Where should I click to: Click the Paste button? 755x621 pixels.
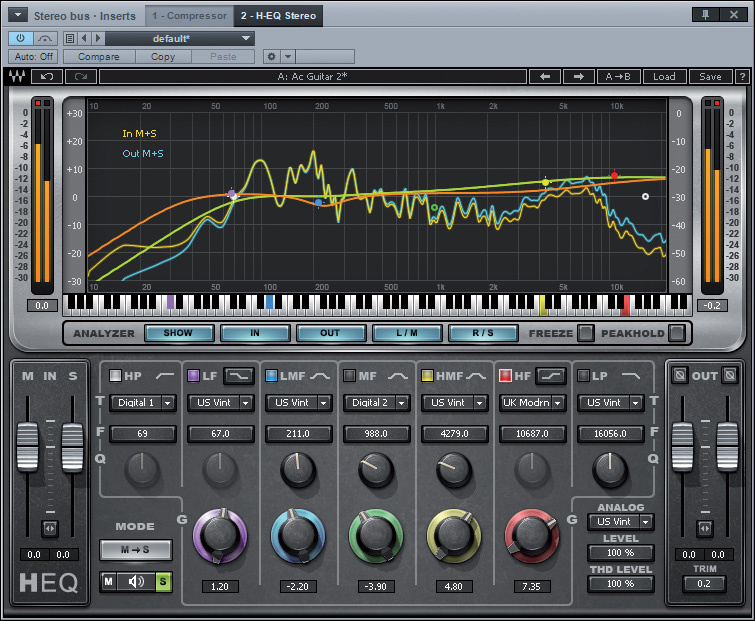coord(223,56)
